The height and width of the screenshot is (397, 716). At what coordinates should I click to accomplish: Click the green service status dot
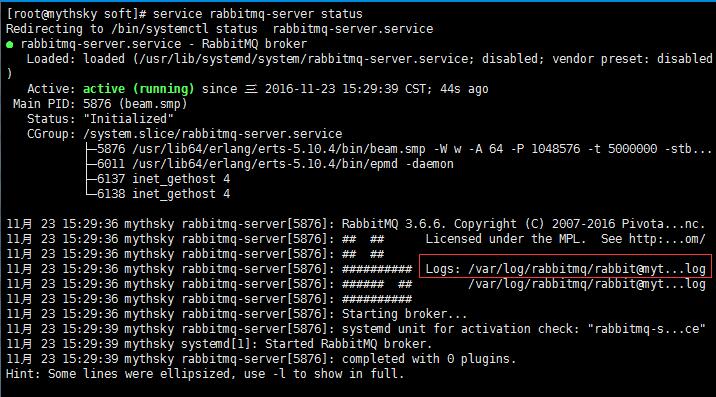10,45
